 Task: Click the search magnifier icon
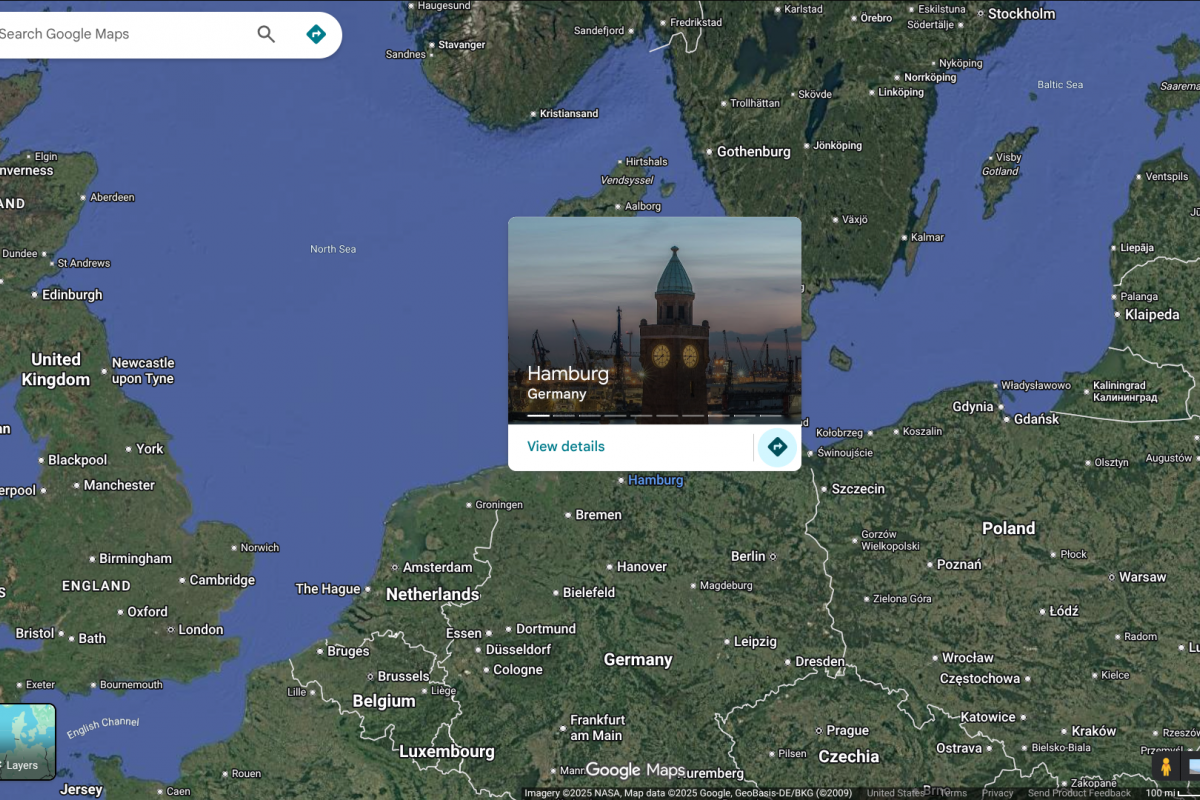click(266, 33)
